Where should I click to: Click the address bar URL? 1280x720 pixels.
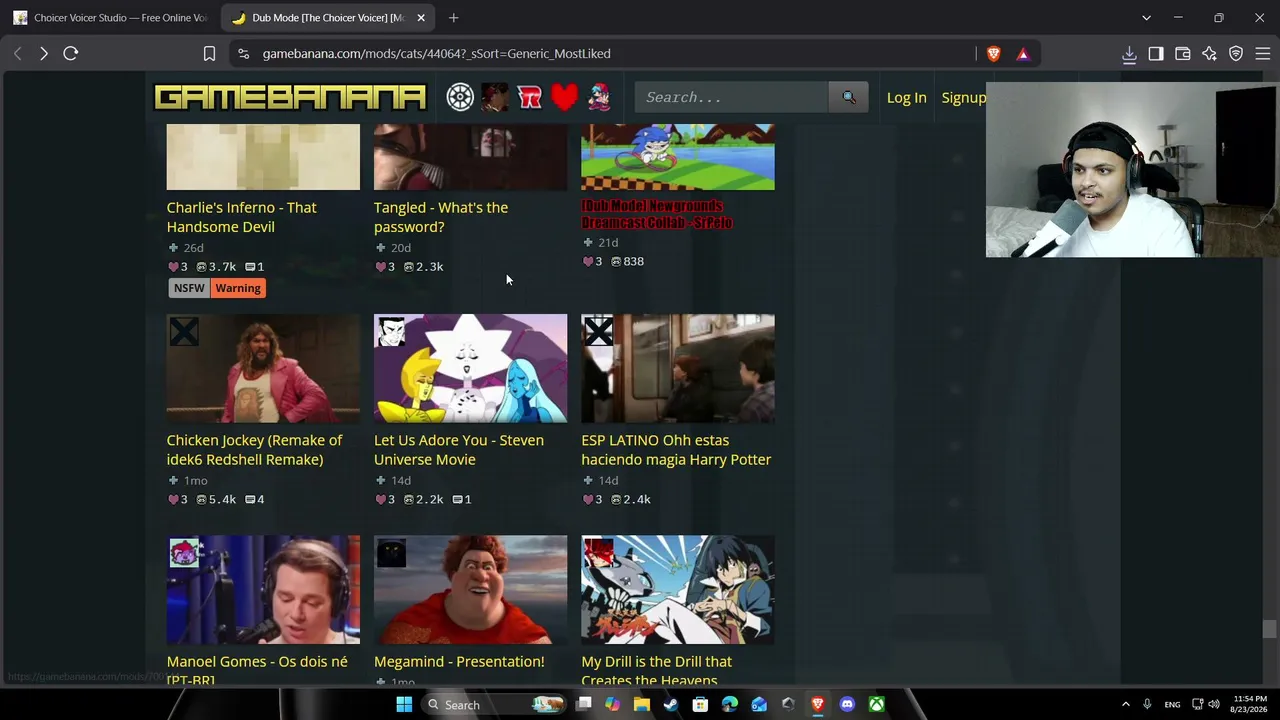coord(436,53)
